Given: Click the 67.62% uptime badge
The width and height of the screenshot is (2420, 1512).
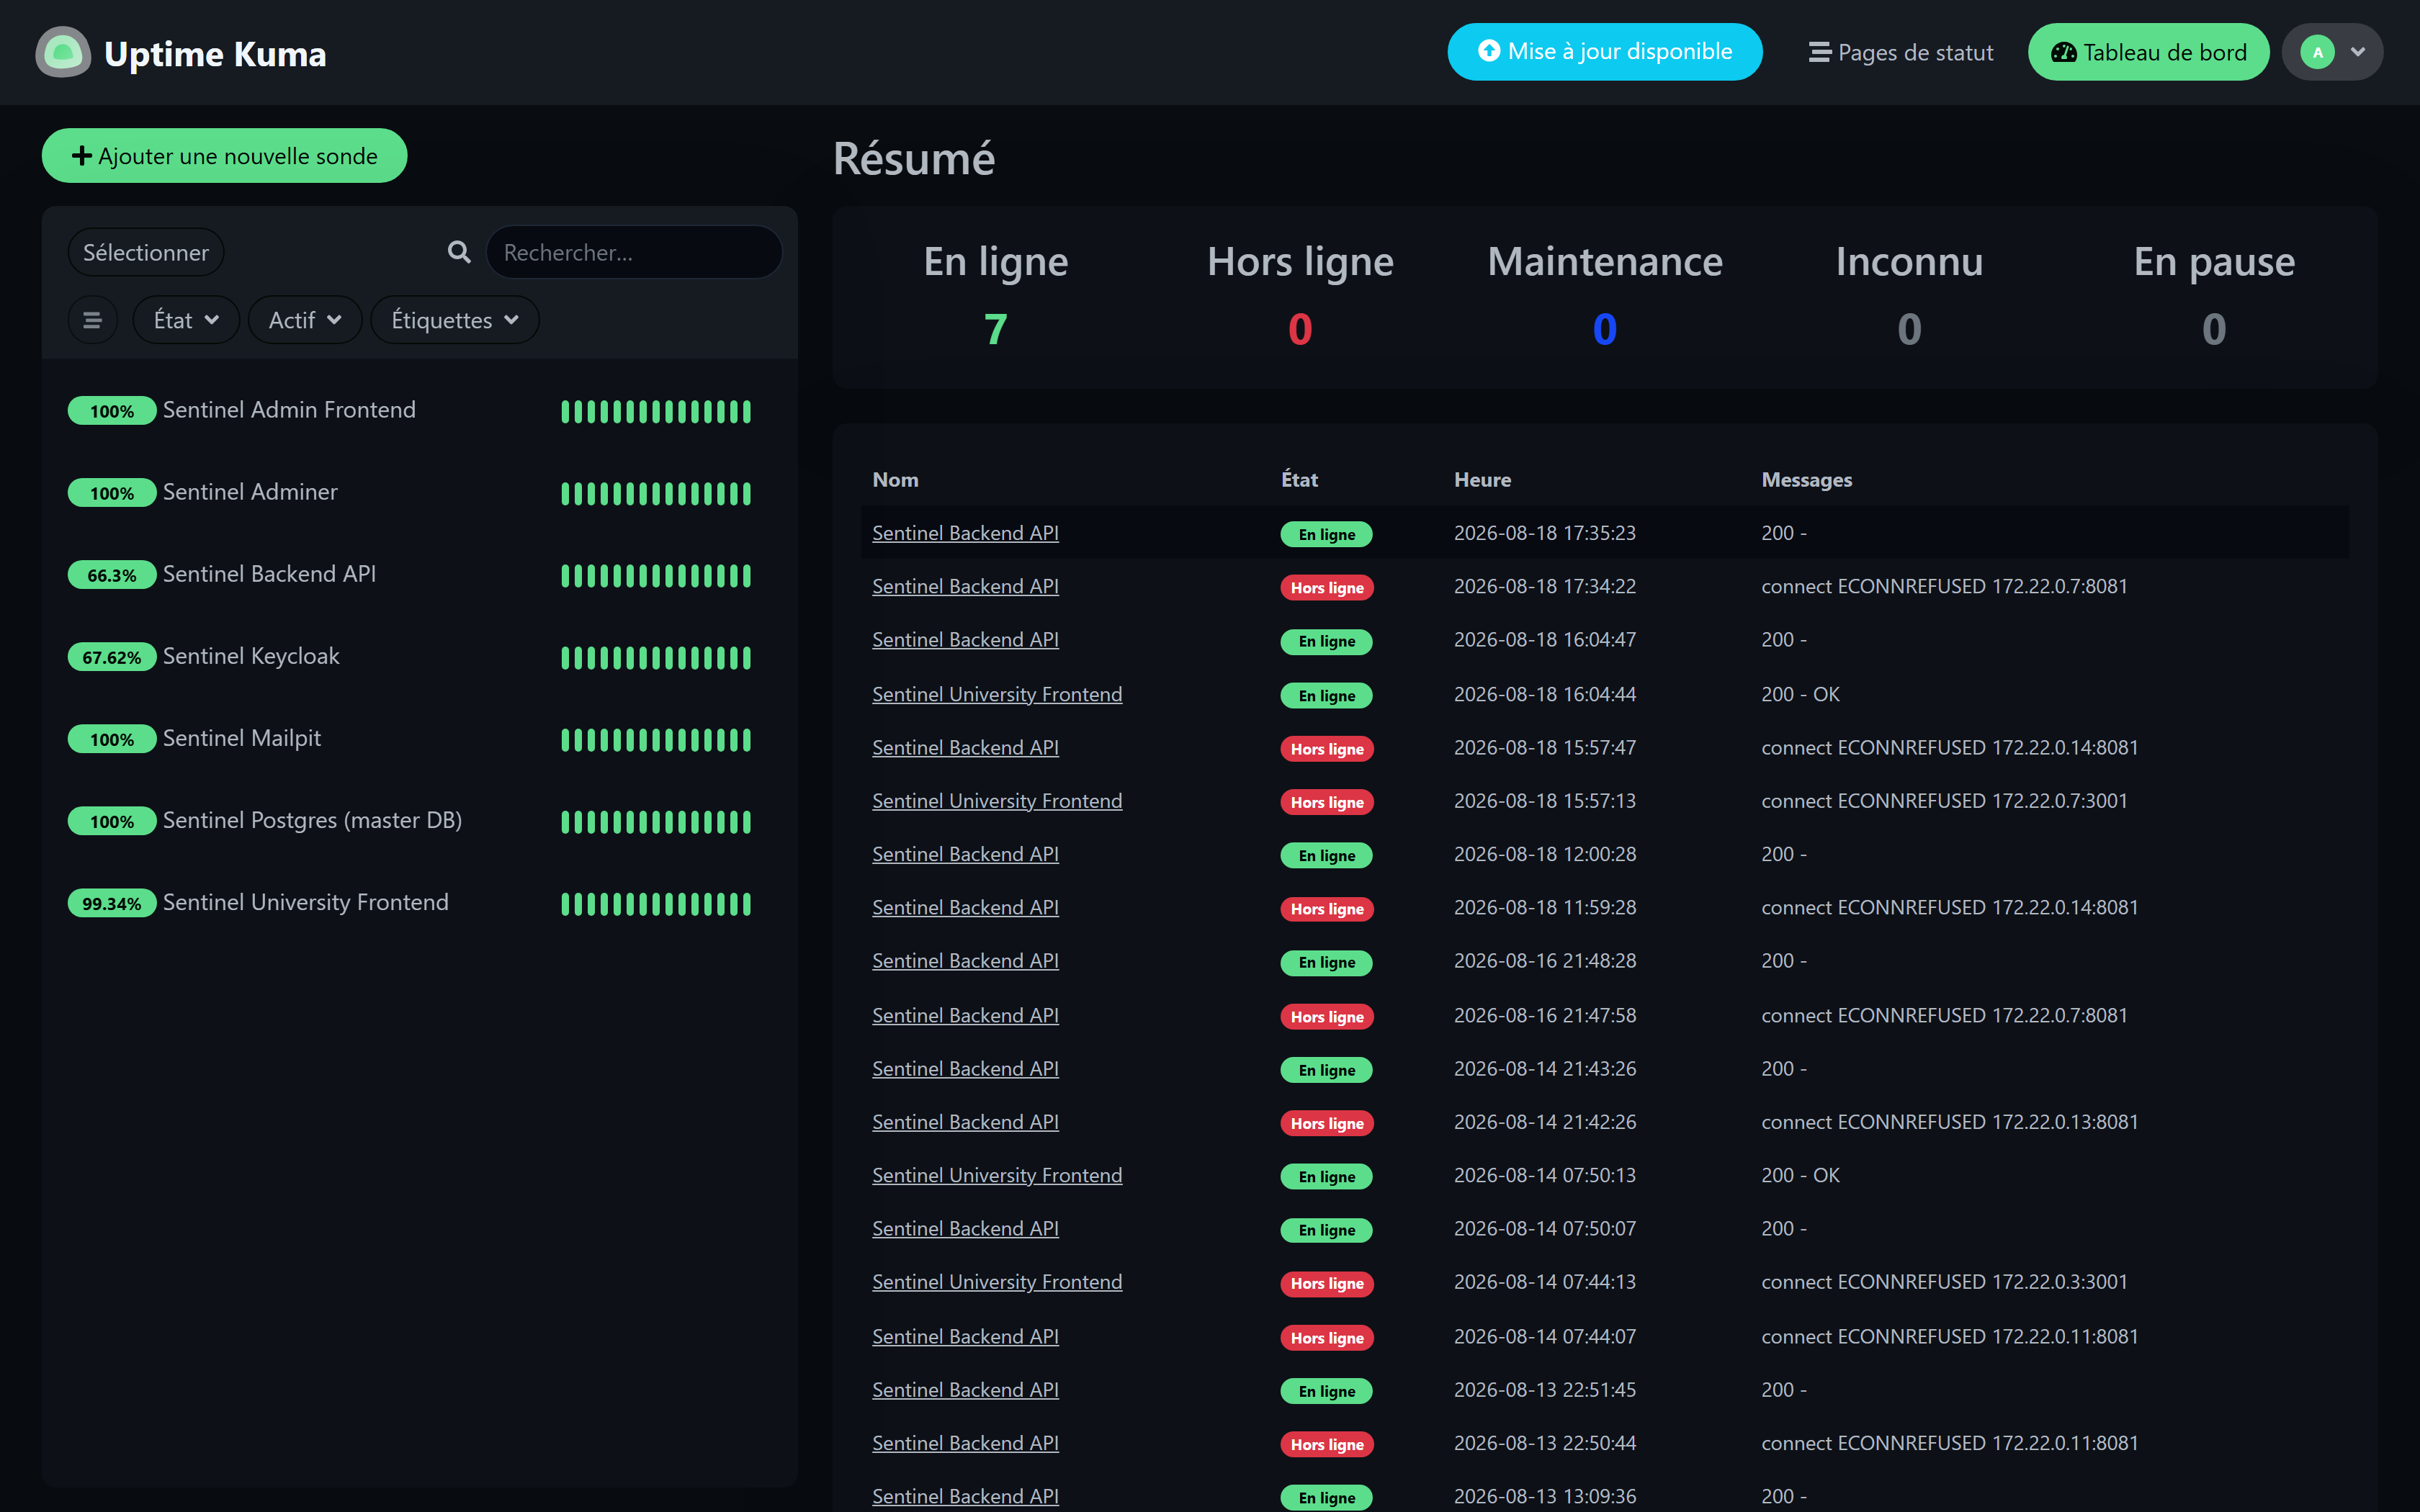Looking at the screenshot, I should tap(112, 657).
